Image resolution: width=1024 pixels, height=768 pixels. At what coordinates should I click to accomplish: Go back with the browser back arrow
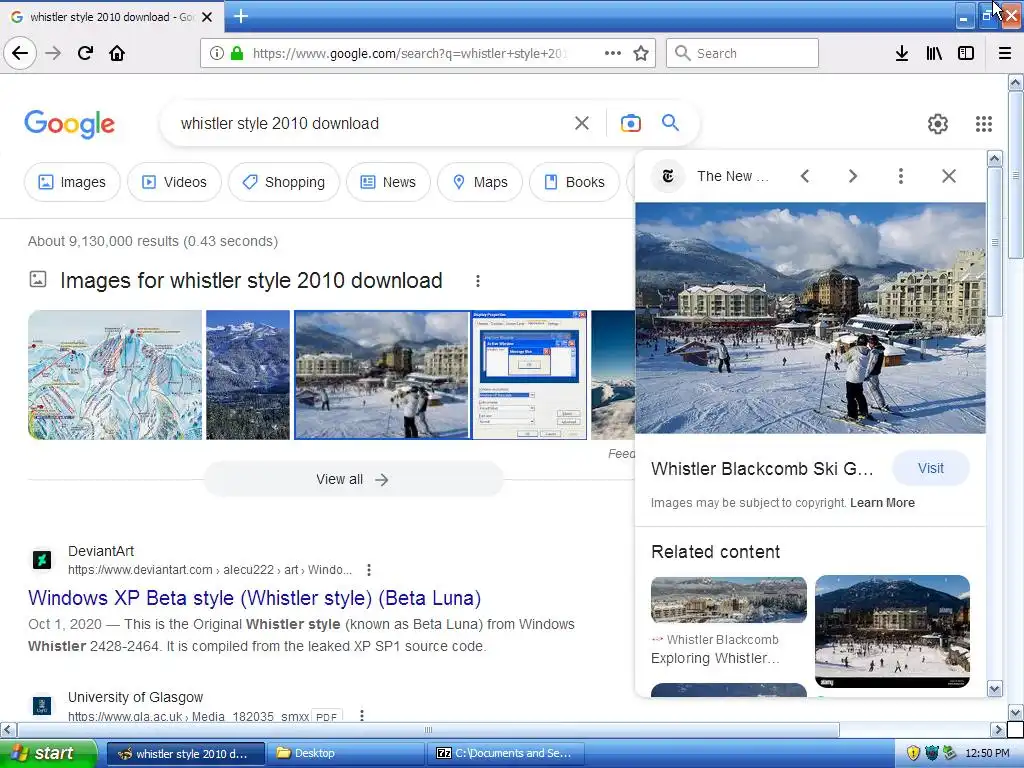(20, 53)
